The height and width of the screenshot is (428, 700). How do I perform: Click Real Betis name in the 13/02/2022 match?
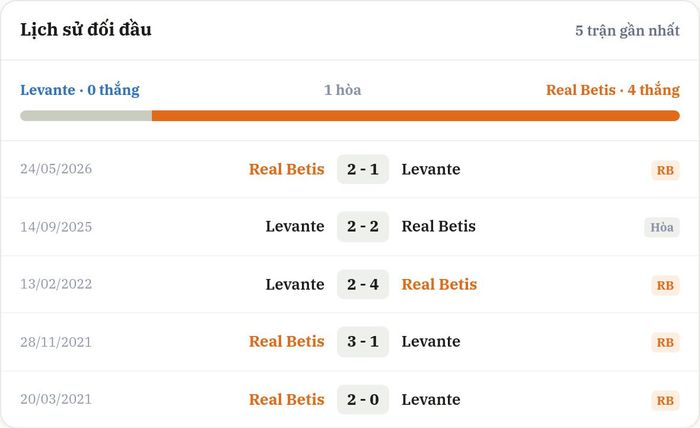(439, 284)
